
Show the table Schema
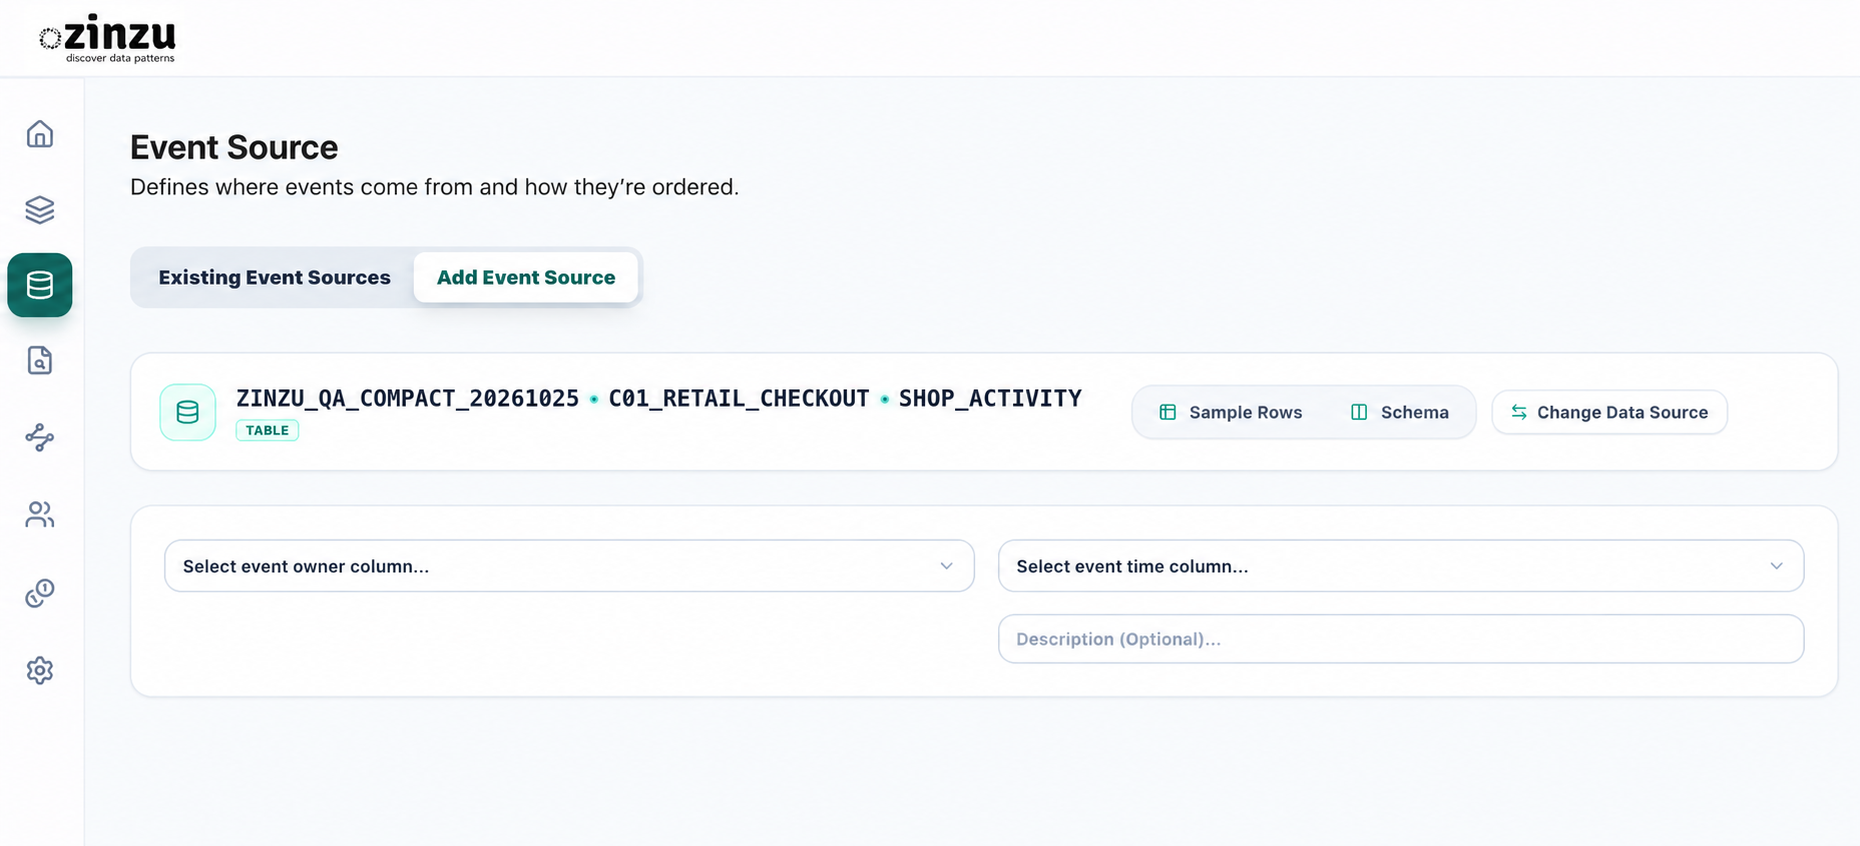point(1400,412)
